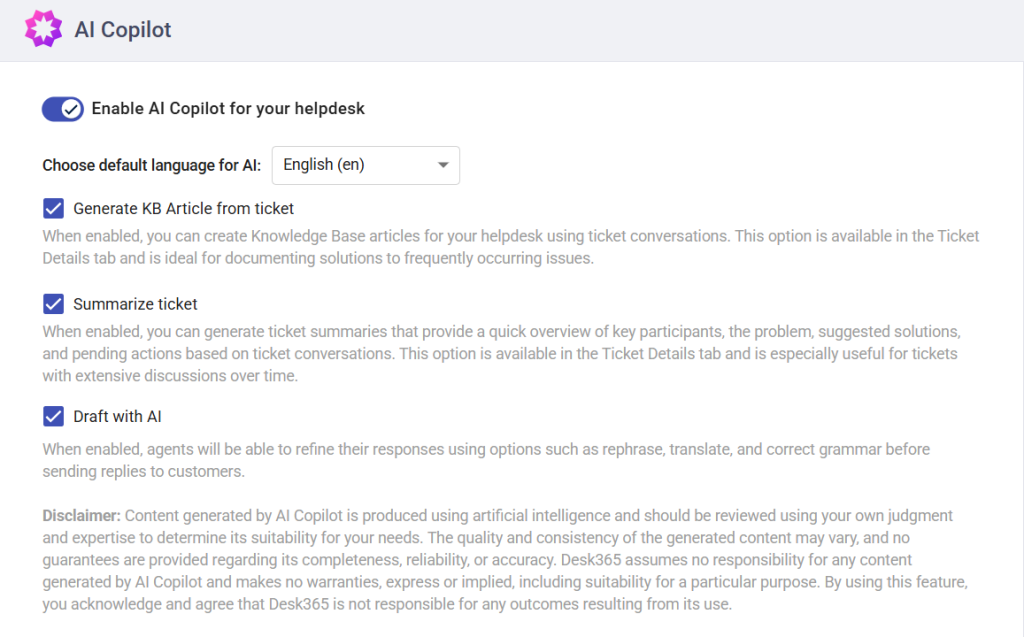The image size is (1024, 637).
Task: Select the pink gradient Copilot logo
Action: point(44,29)
